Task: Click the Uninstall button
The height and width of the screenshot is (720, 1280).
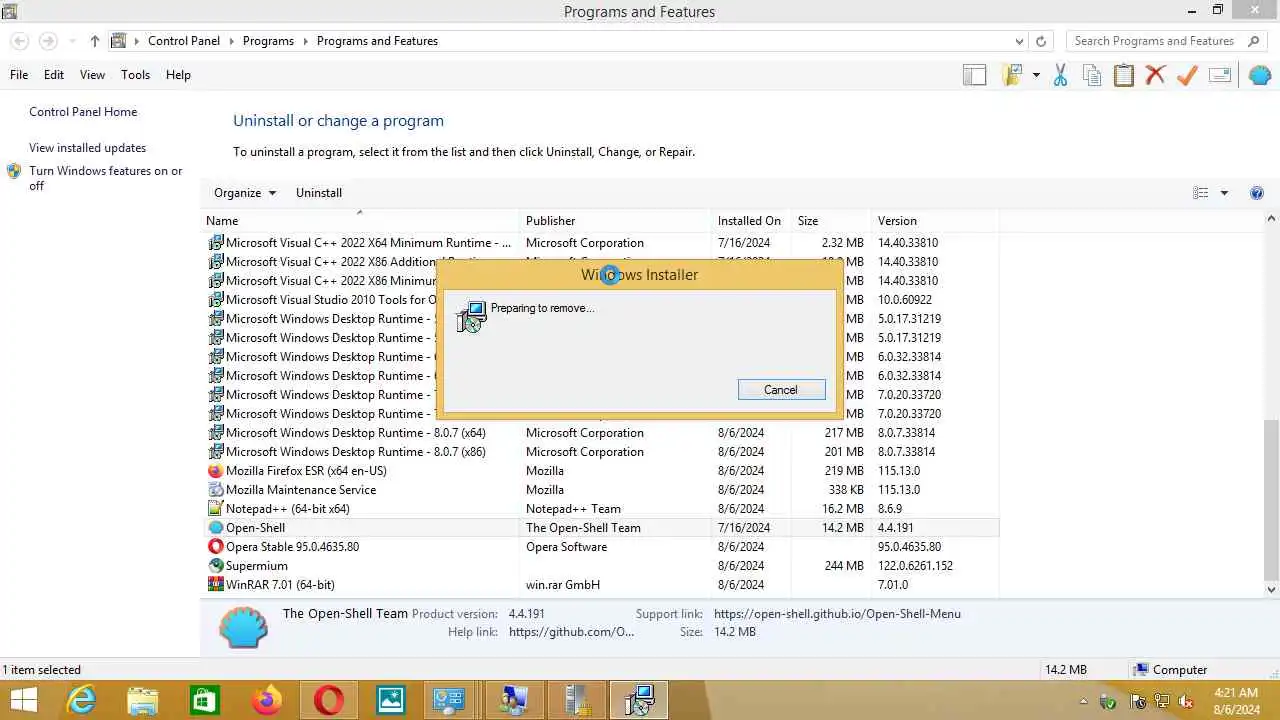Action: [x=319, y=193]
